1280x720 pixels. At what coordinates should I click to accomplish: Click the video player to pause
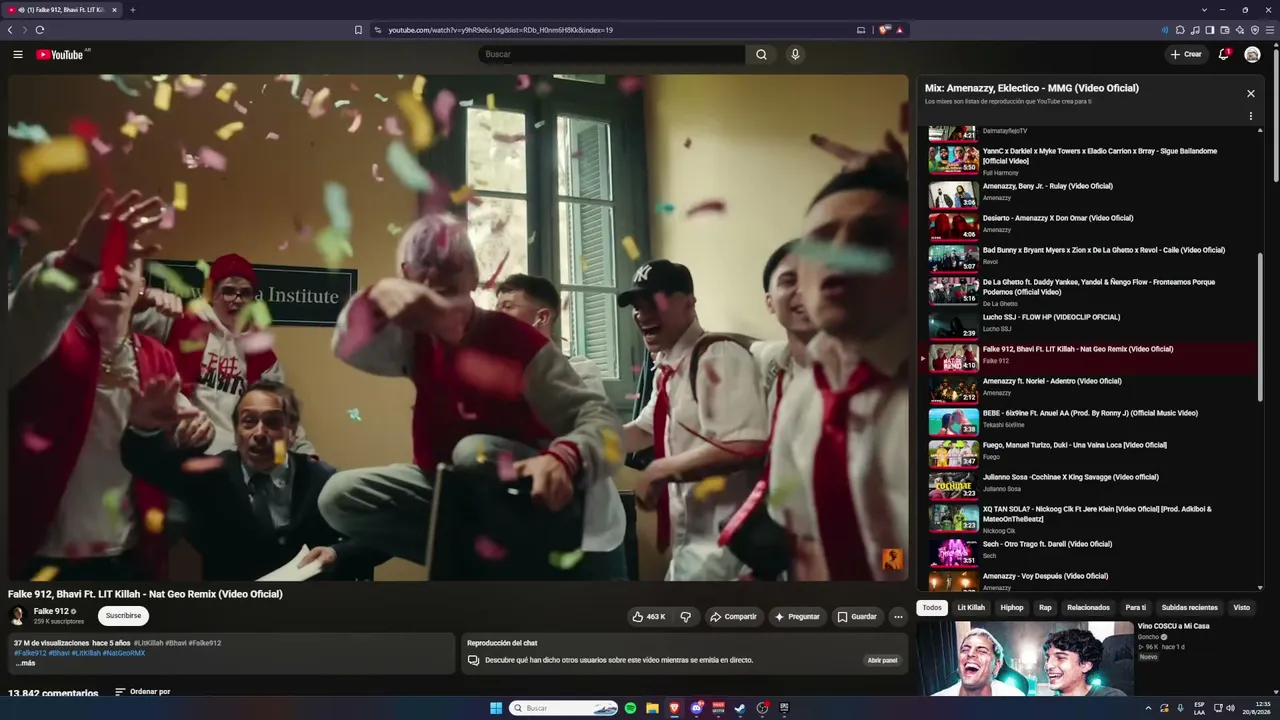[458, 327]
